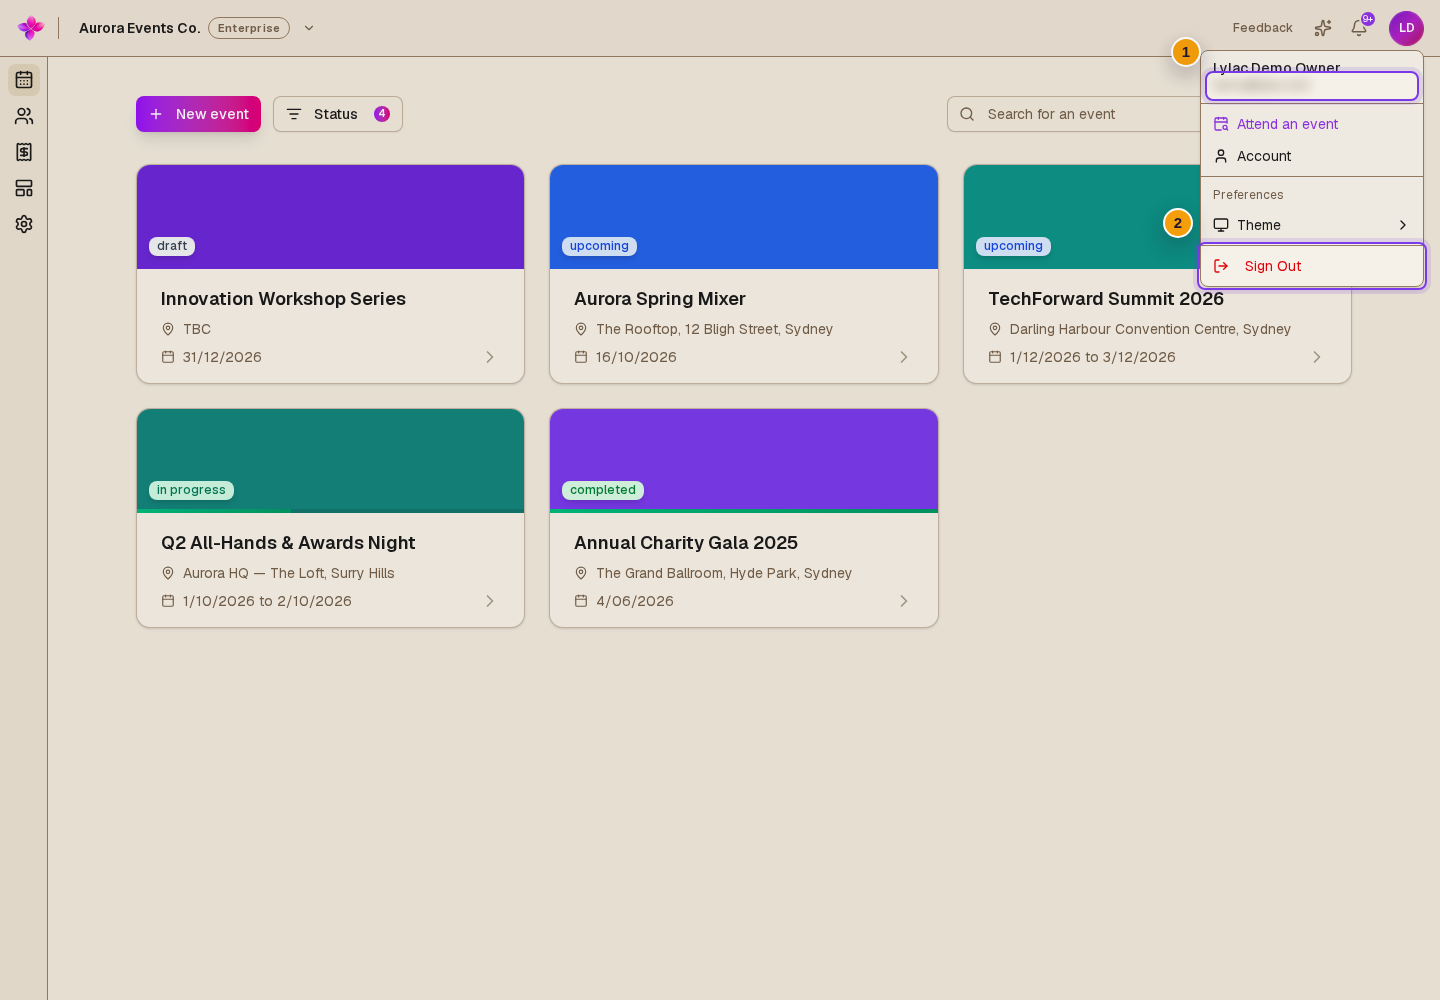1440x1000 pixels.
Task: Click the 16/10/2026 date text
Action: pos(636,357)
